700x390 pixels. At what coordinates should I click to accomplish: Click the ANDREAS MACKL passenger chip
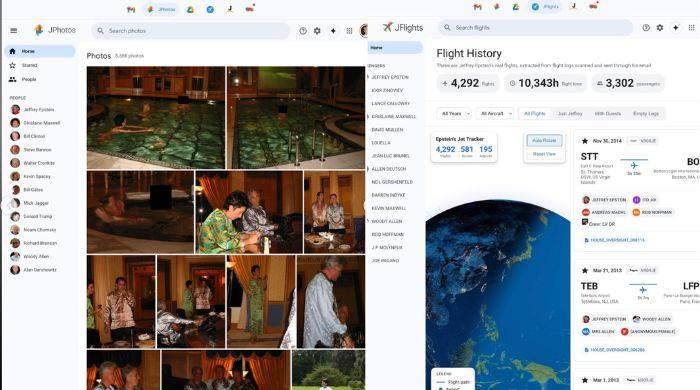click(x=604, y=212)
